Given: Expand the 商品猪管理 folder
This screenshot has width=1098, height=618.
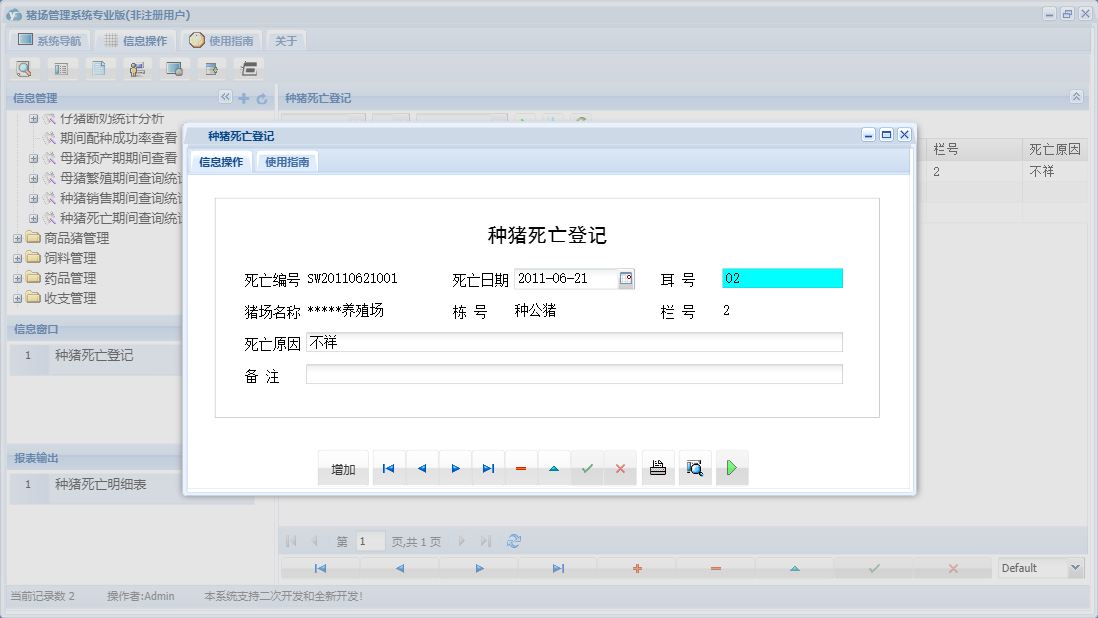Looking at the screenshot, I should tap(18, 239).
